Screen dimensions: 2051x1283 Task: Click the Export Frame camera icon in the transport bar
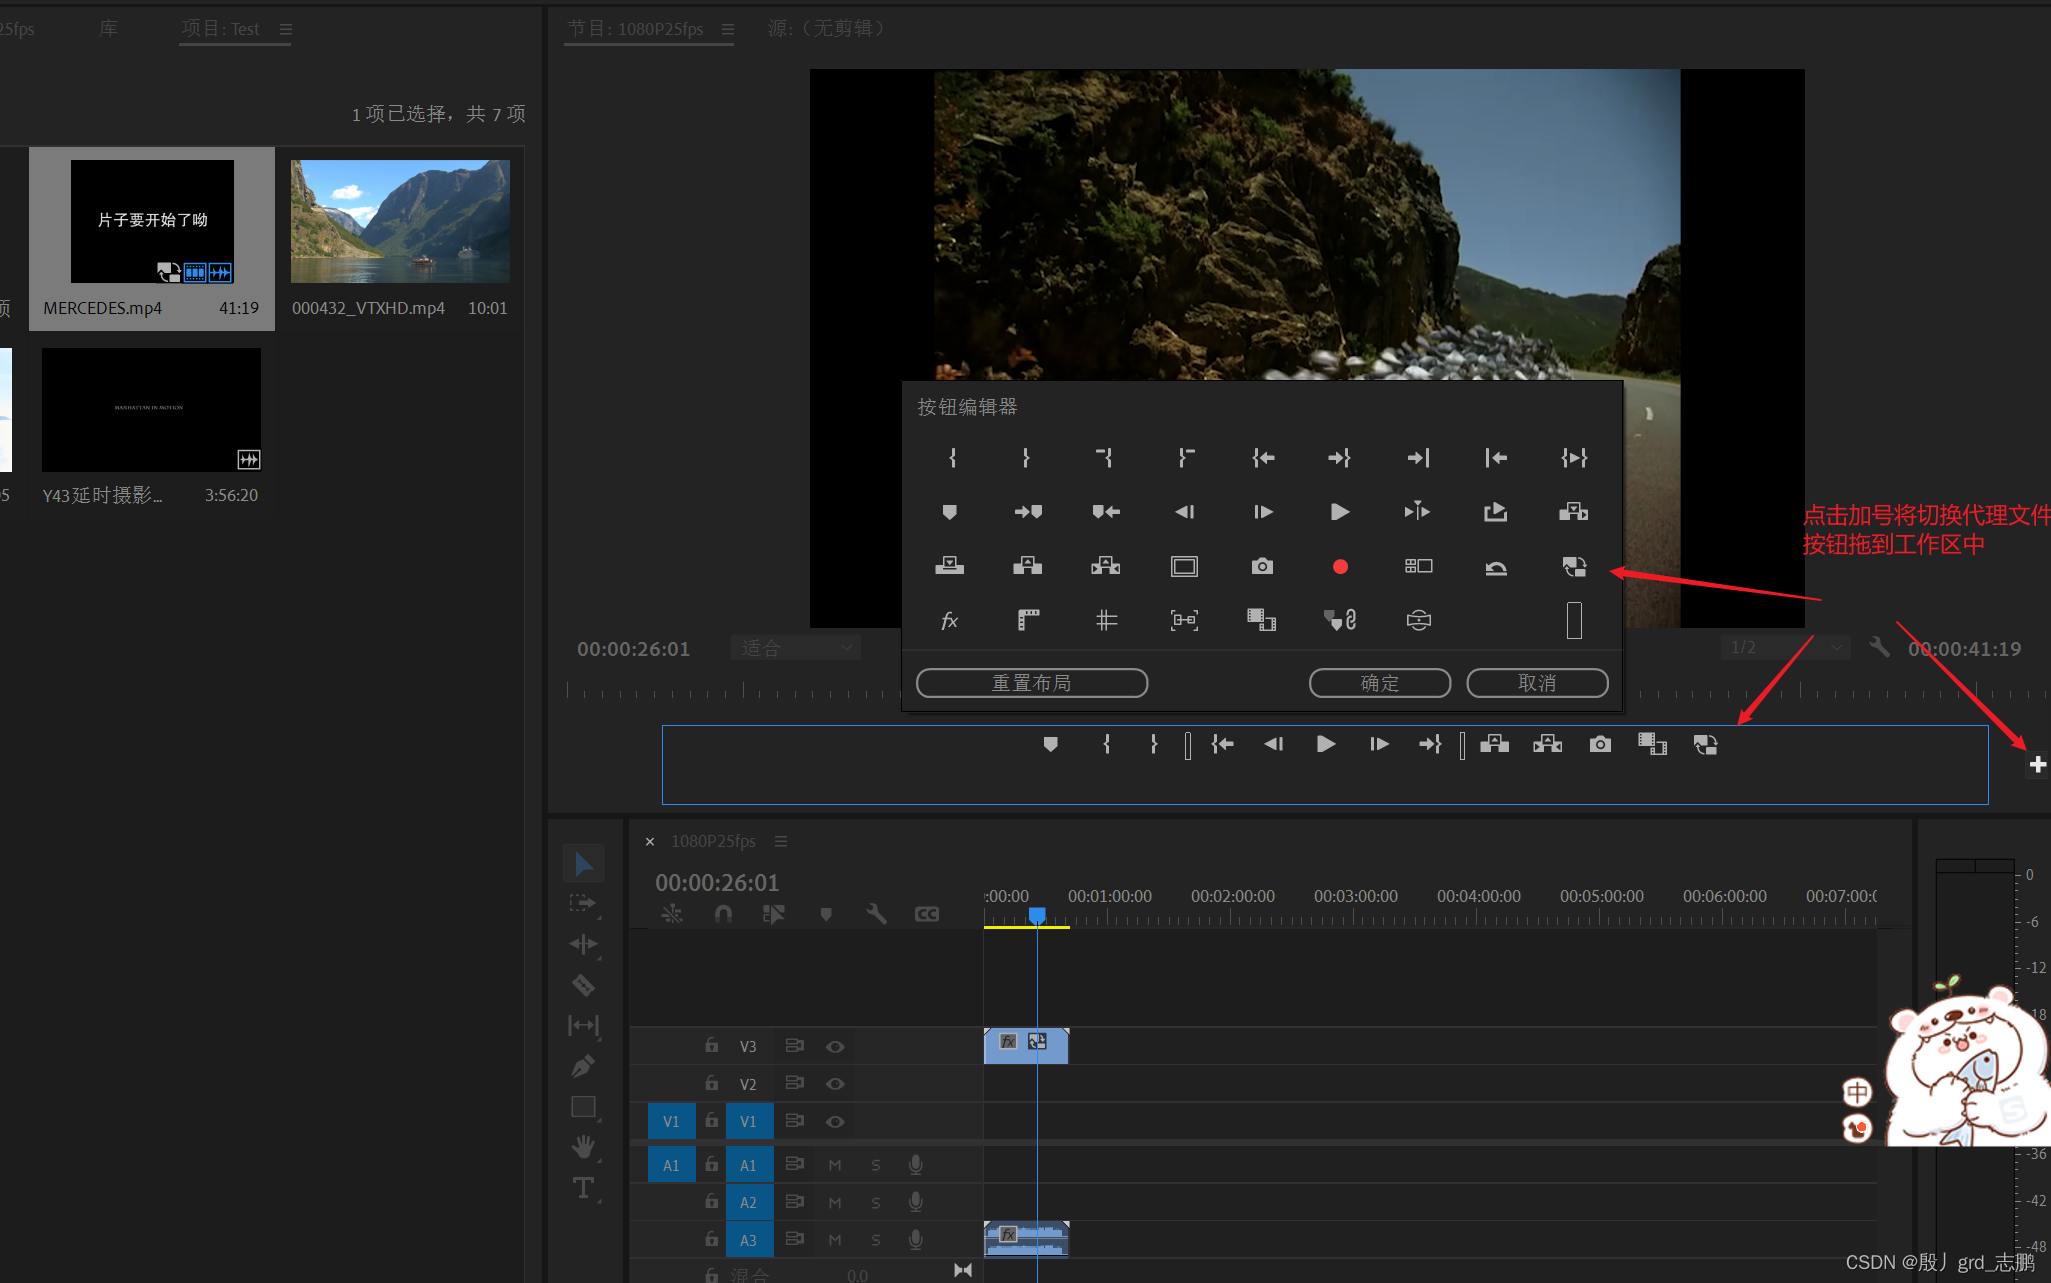pyautogui.click(x=1600, y=744)
